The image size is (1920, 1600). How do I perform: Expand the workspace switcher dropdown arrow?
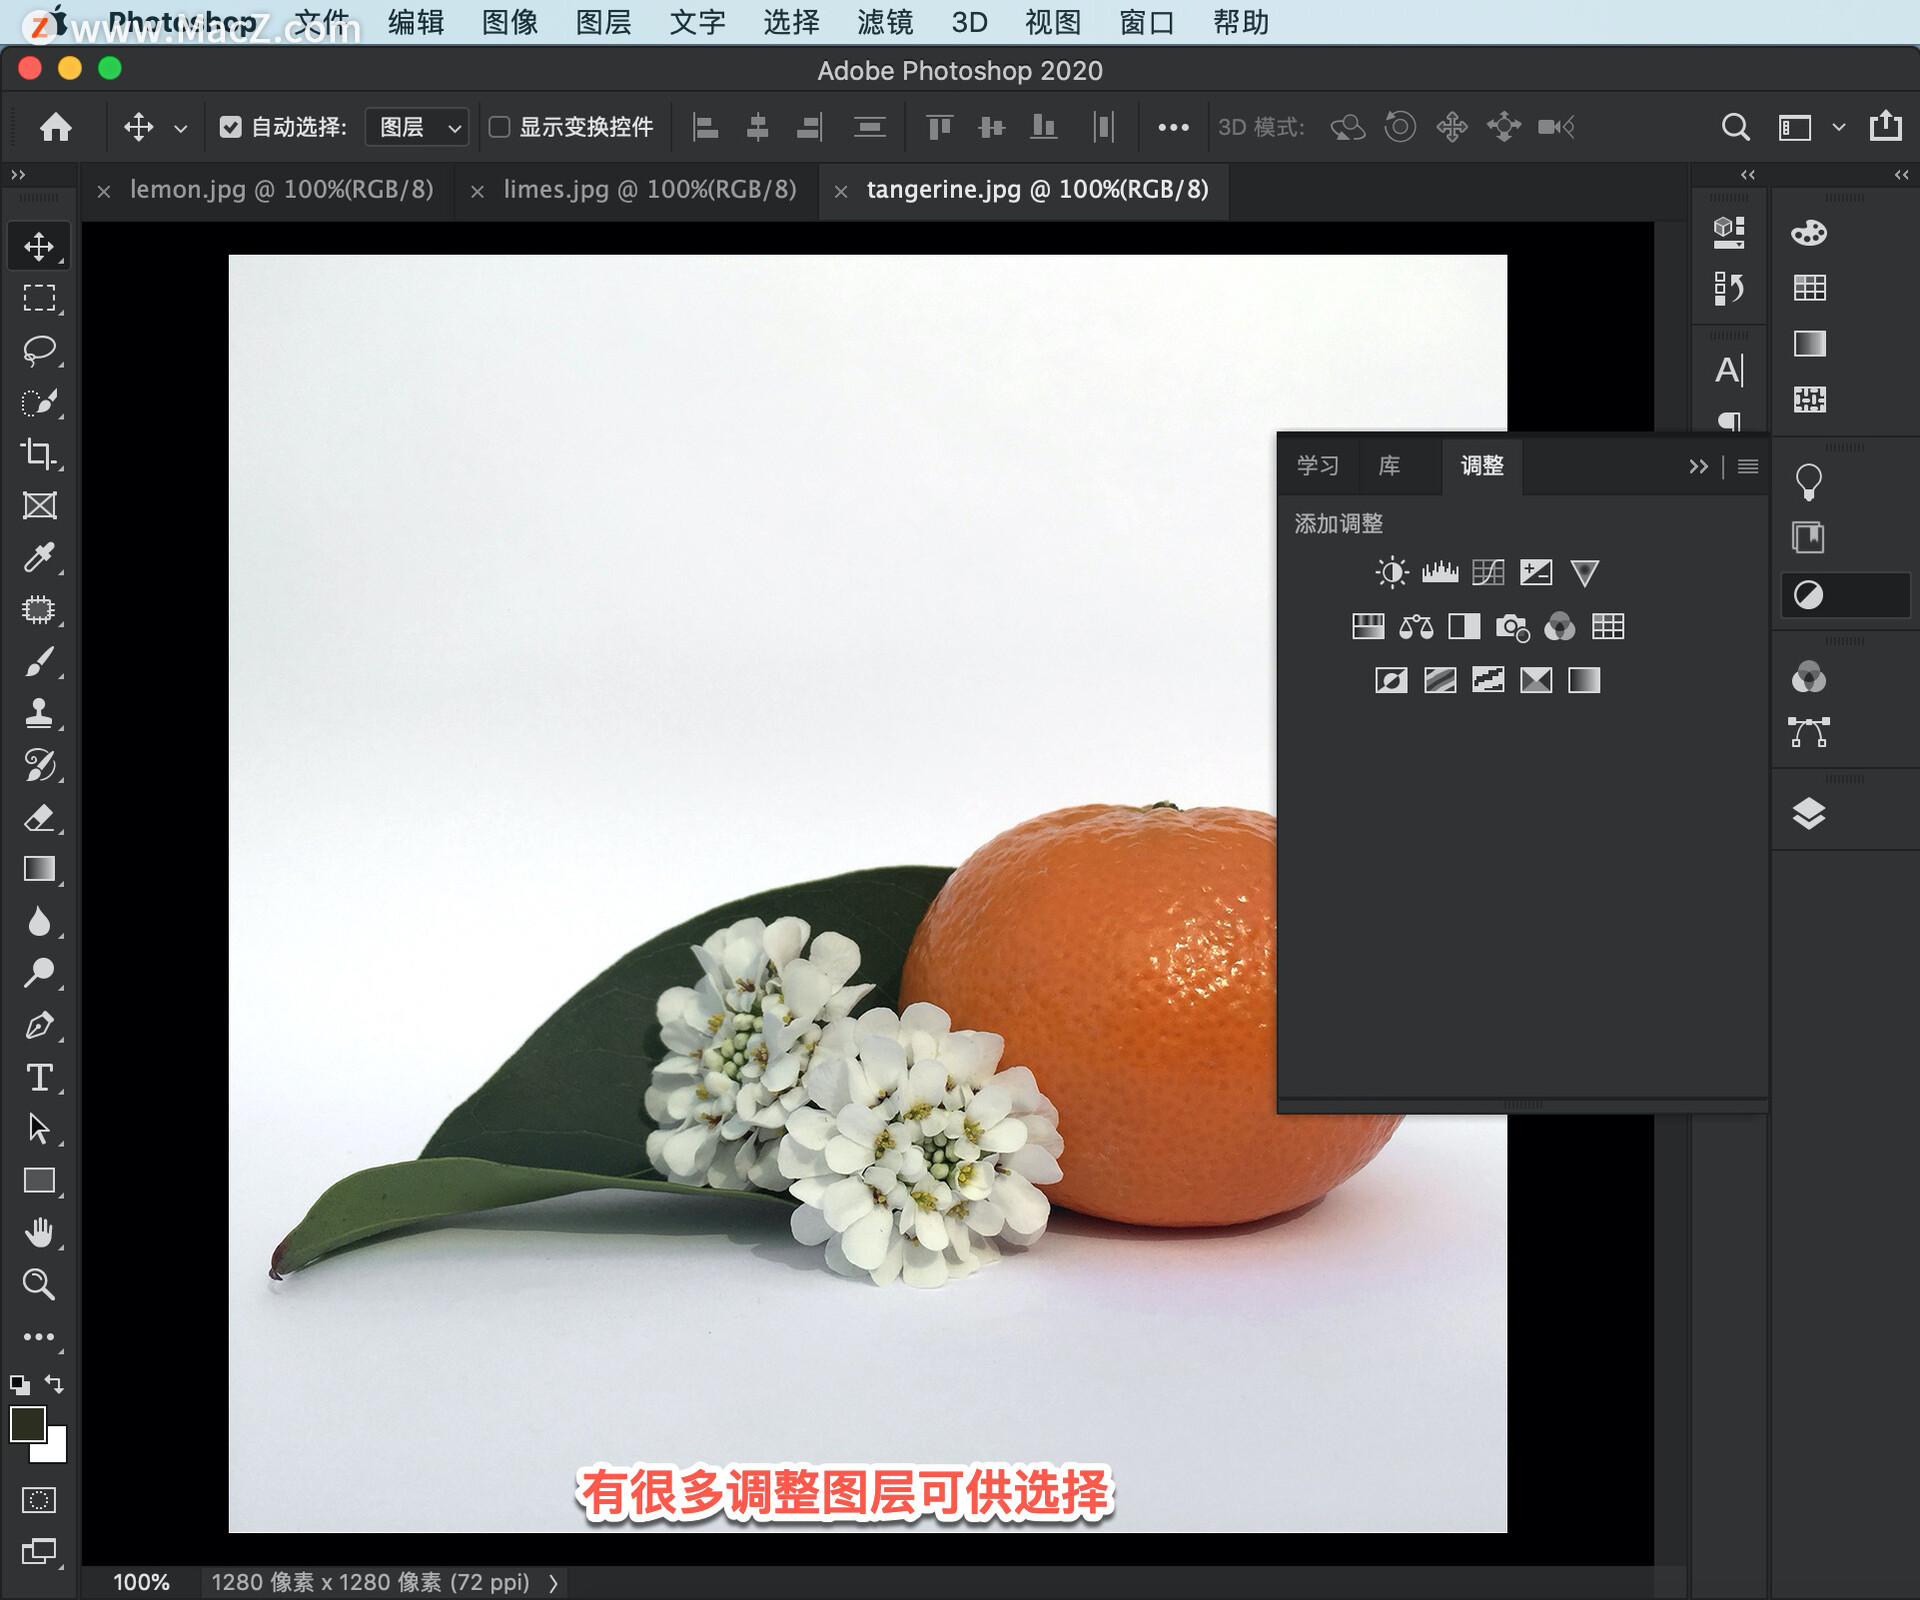click(x=1838, y=127)
